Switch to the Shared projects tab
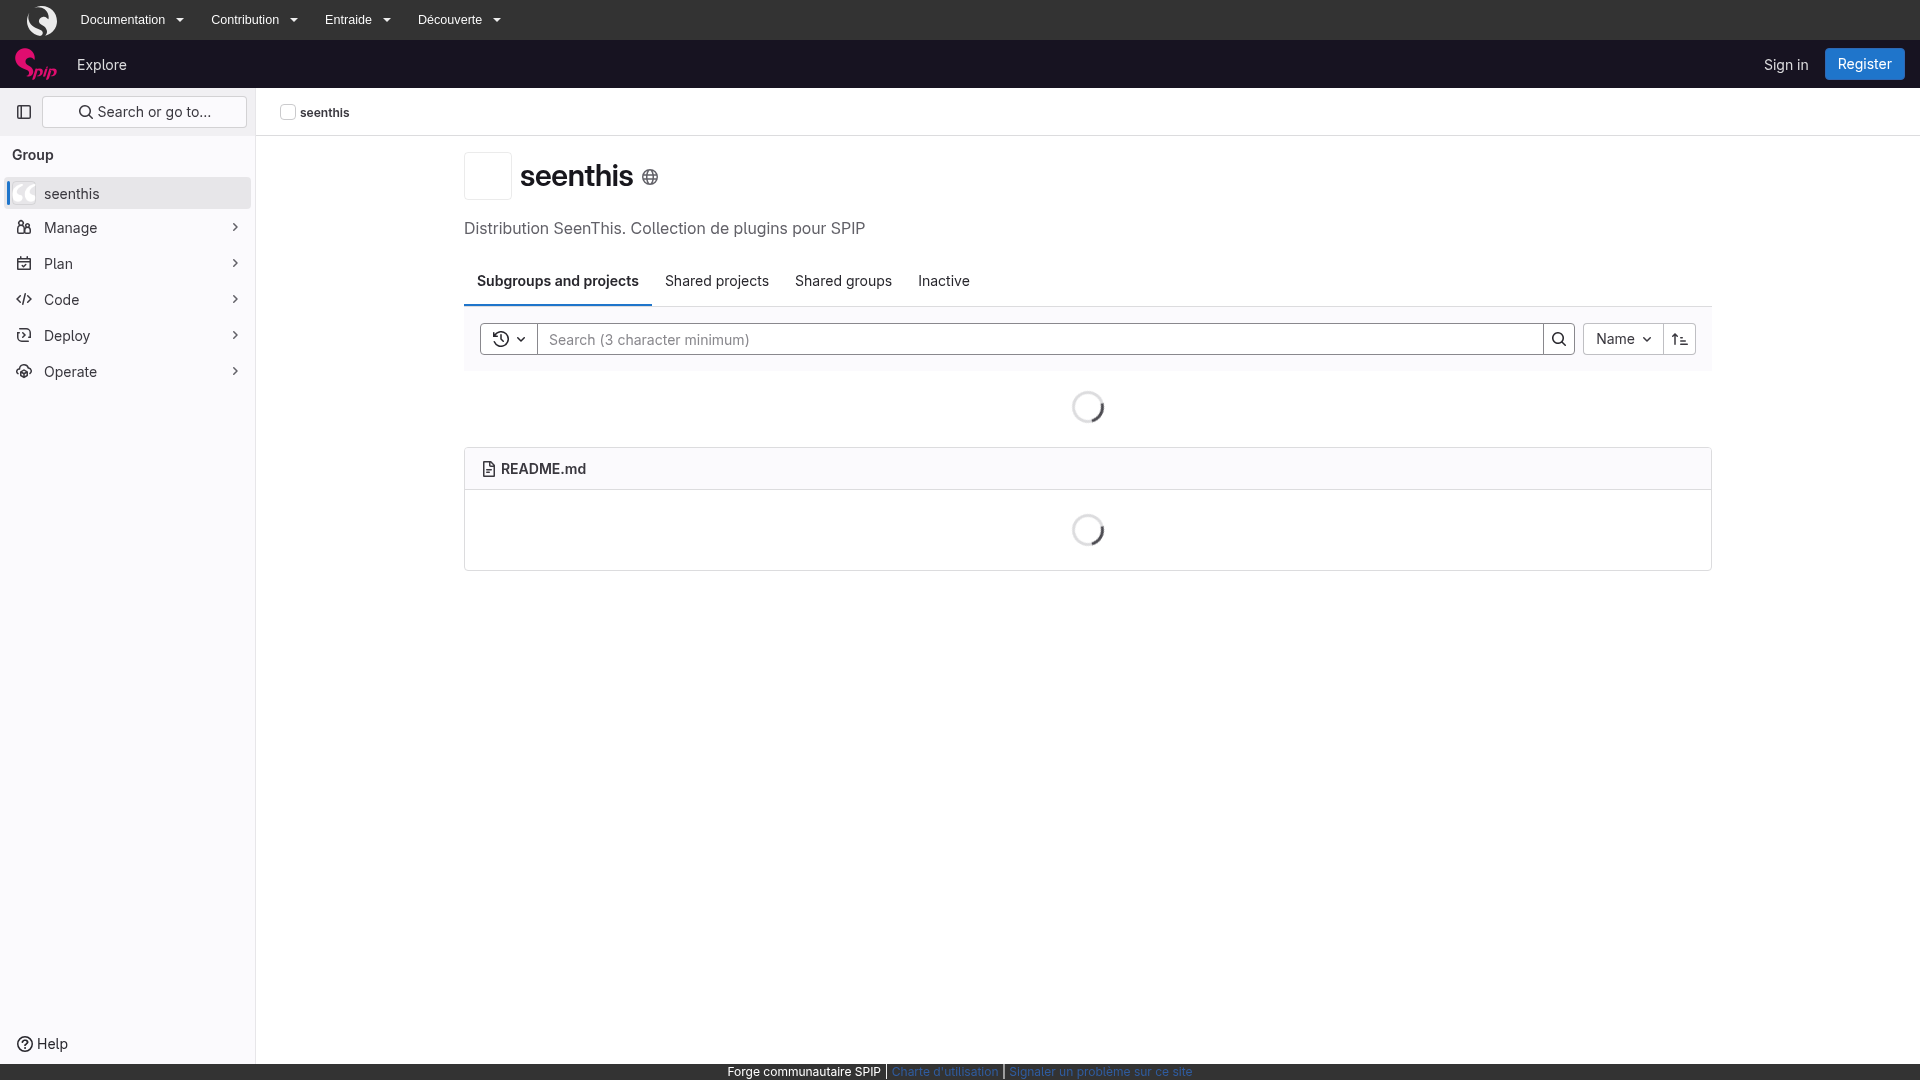Viewport: 1920px width, 1080px height. (x=716, y=281)
